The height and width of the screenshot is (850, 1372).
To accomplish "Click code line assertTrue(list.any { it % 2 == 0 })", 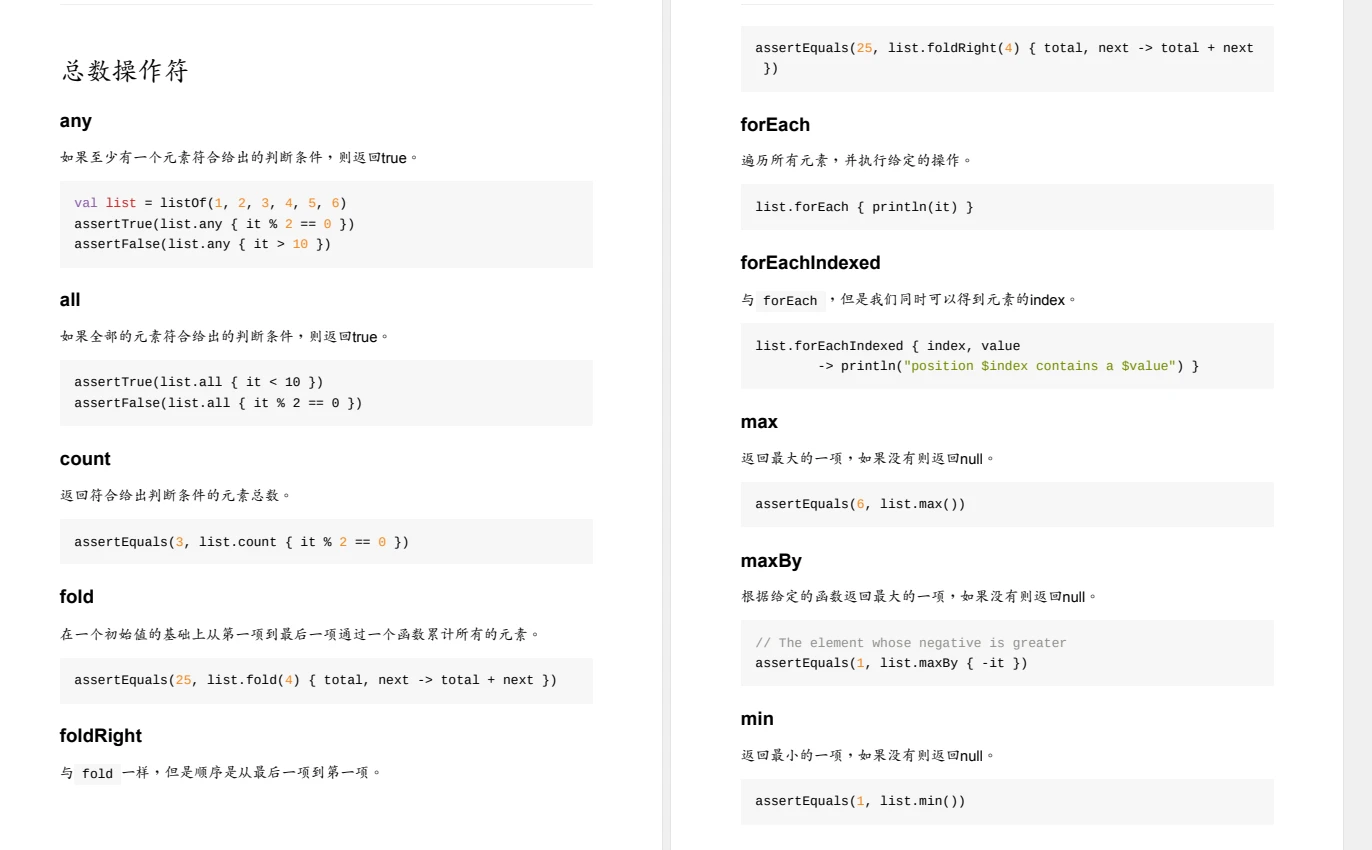I will pyautogui.click(x=214, y=224).
